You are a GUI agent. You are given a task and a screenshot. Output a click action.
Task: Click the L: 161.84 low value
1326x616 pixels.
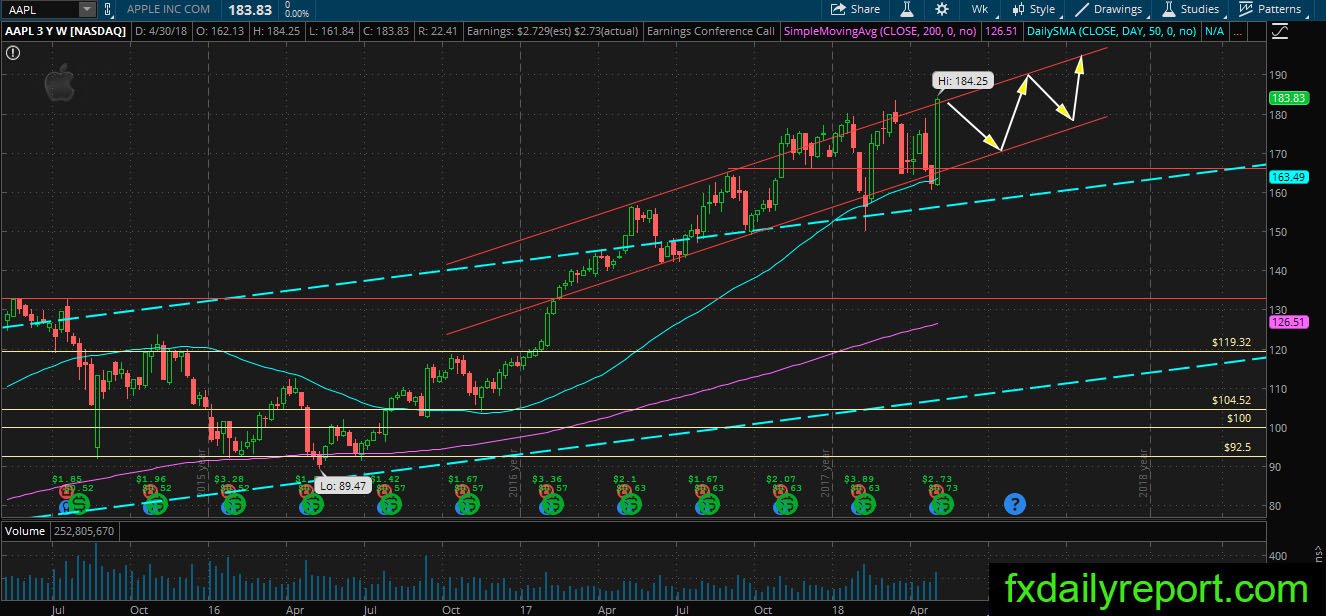[333, 31]
